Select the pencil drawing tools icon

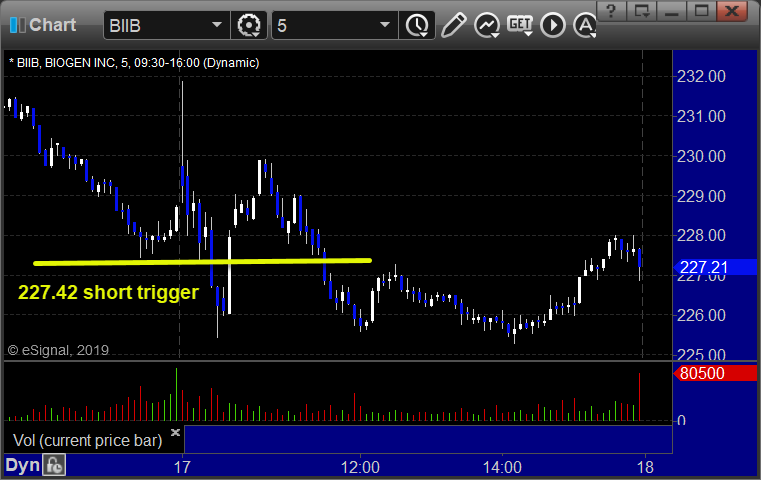[453, 25]
